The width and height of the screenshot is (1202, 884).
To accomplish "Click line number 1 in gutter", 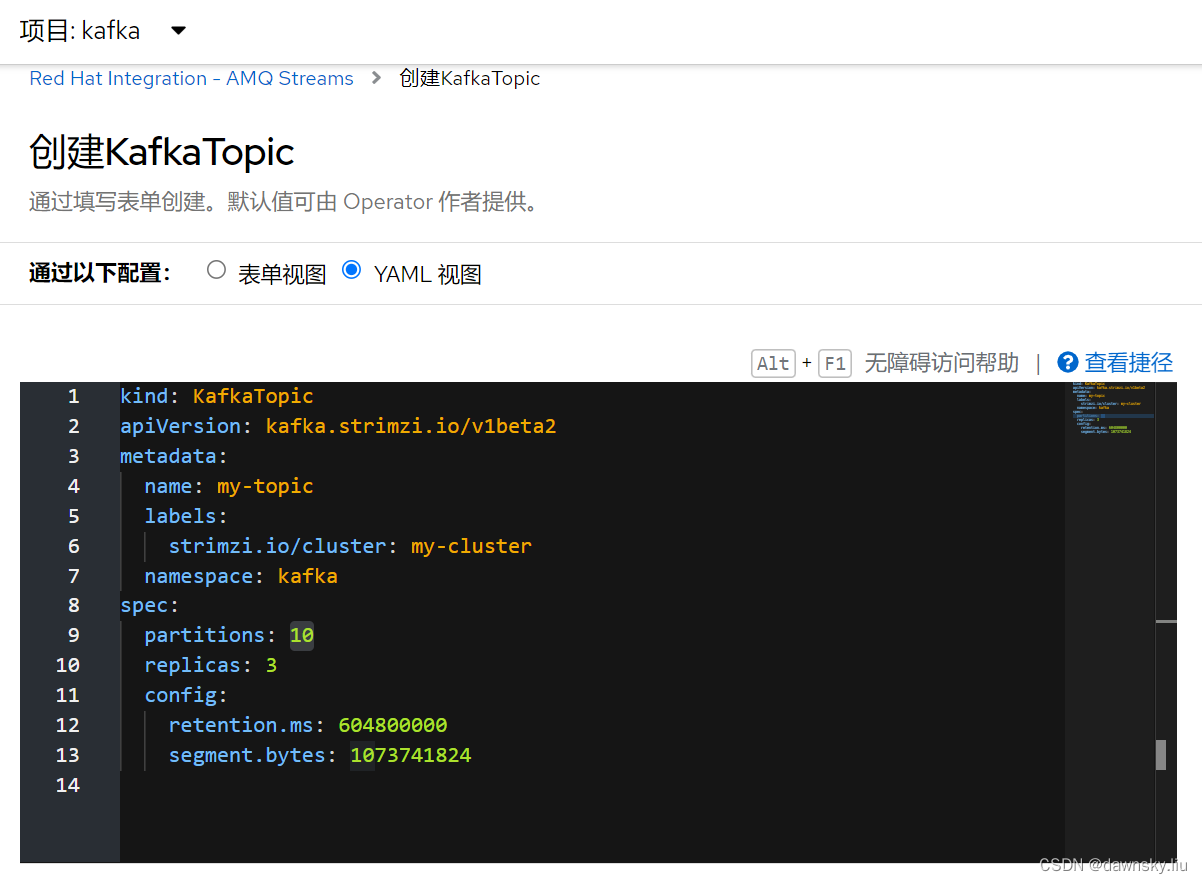I will pyautogui.click(x=73, y=396).
